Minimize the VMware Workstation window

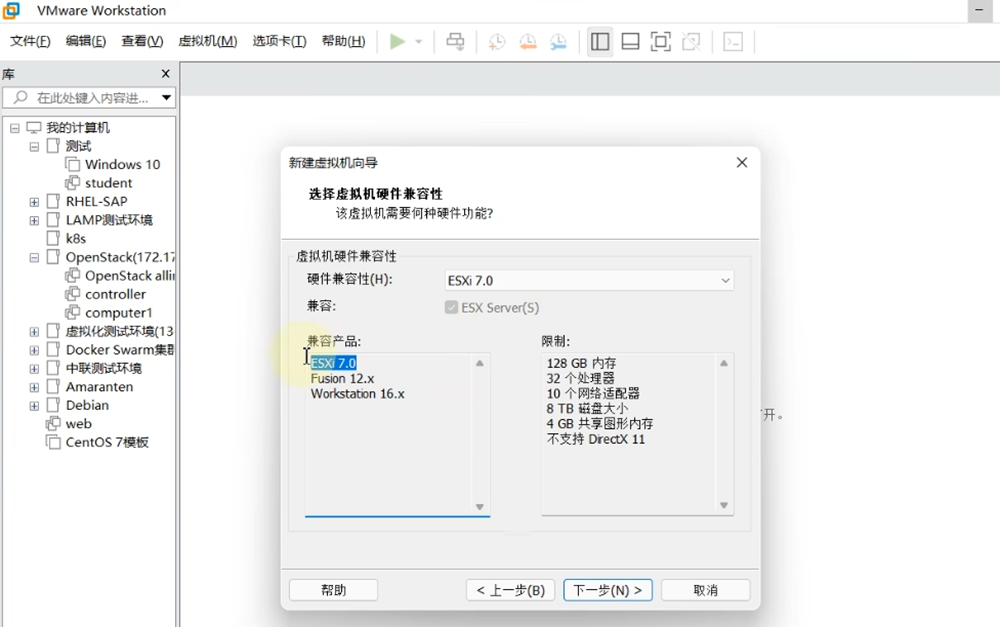tap(980, 11)
